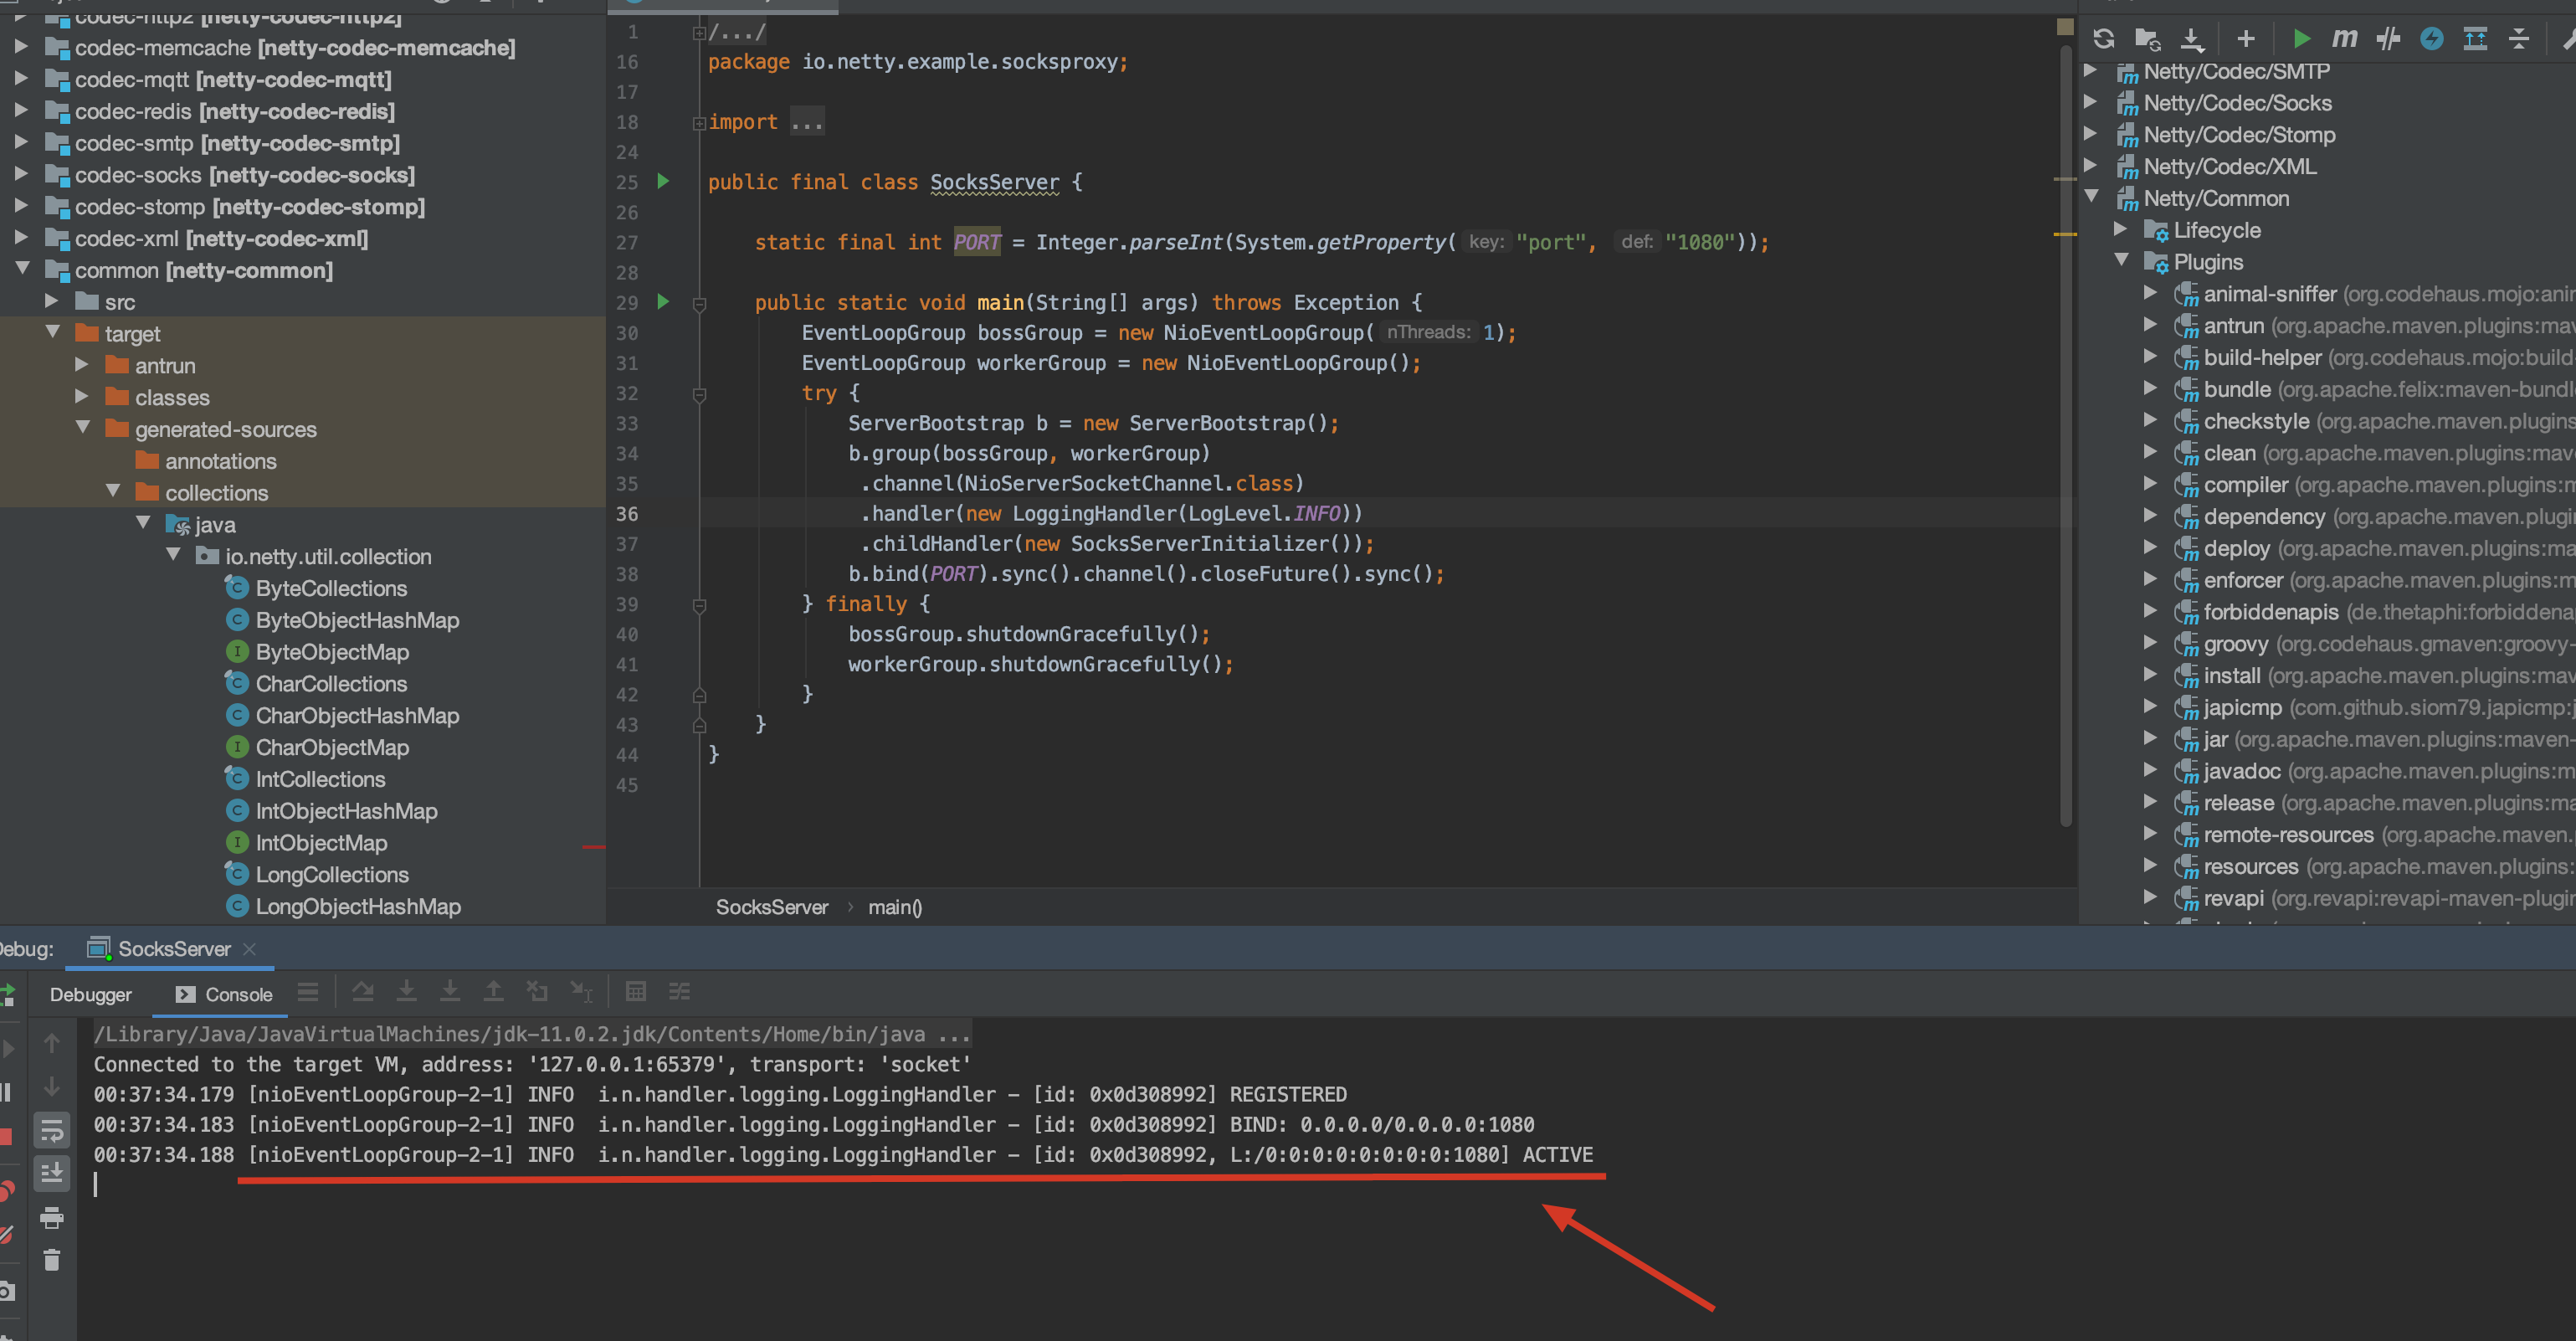
Task: Click Execute Maven Goal m icon
Action: point(2343,39)
